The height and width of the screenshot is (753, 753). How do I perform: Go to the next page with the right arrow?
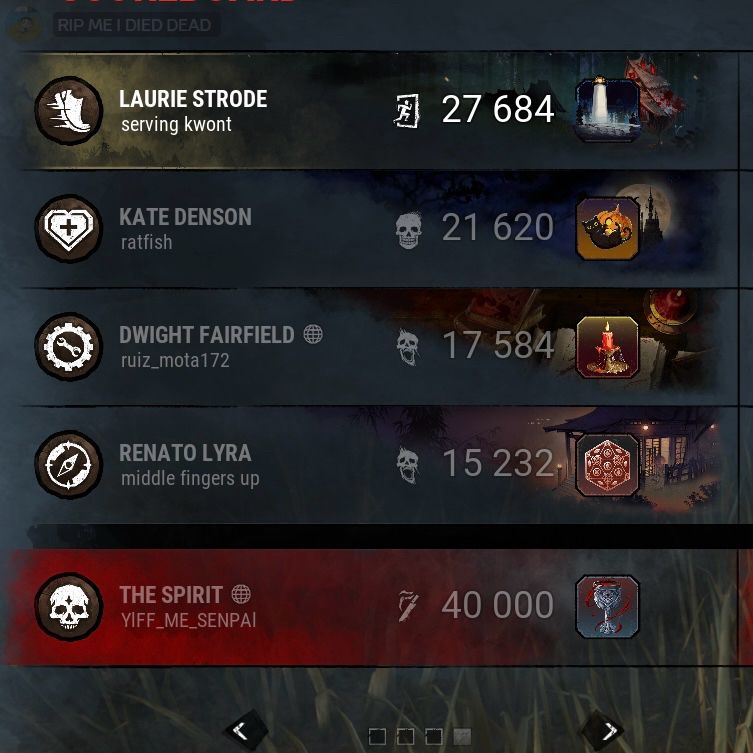click(603, 731)
